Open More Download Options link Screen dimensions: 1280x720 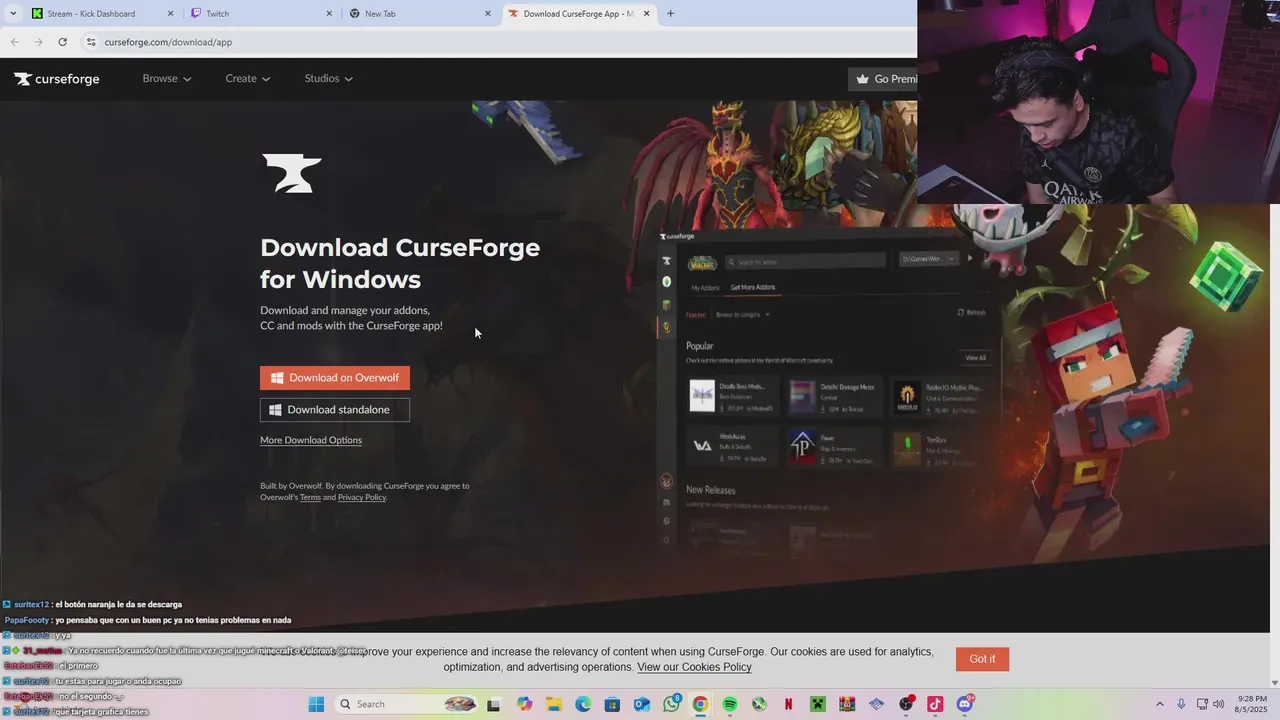click(311, 440)
